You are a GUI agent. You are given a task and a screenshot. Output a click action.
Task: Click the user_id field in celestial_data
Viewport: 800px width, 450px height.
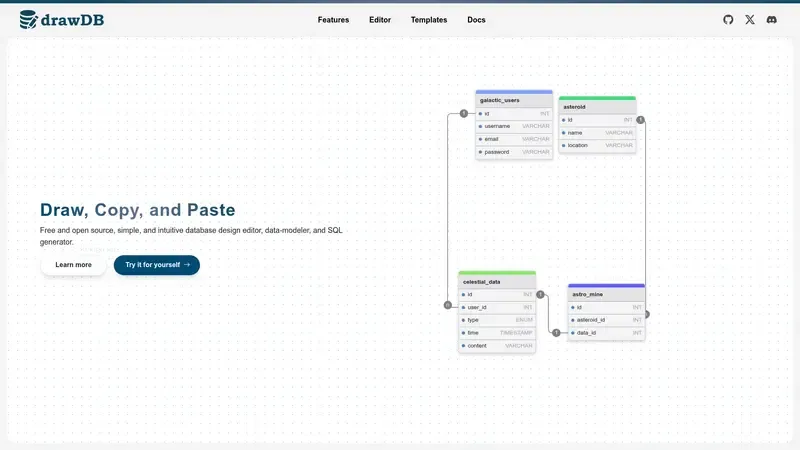point(497,307)
